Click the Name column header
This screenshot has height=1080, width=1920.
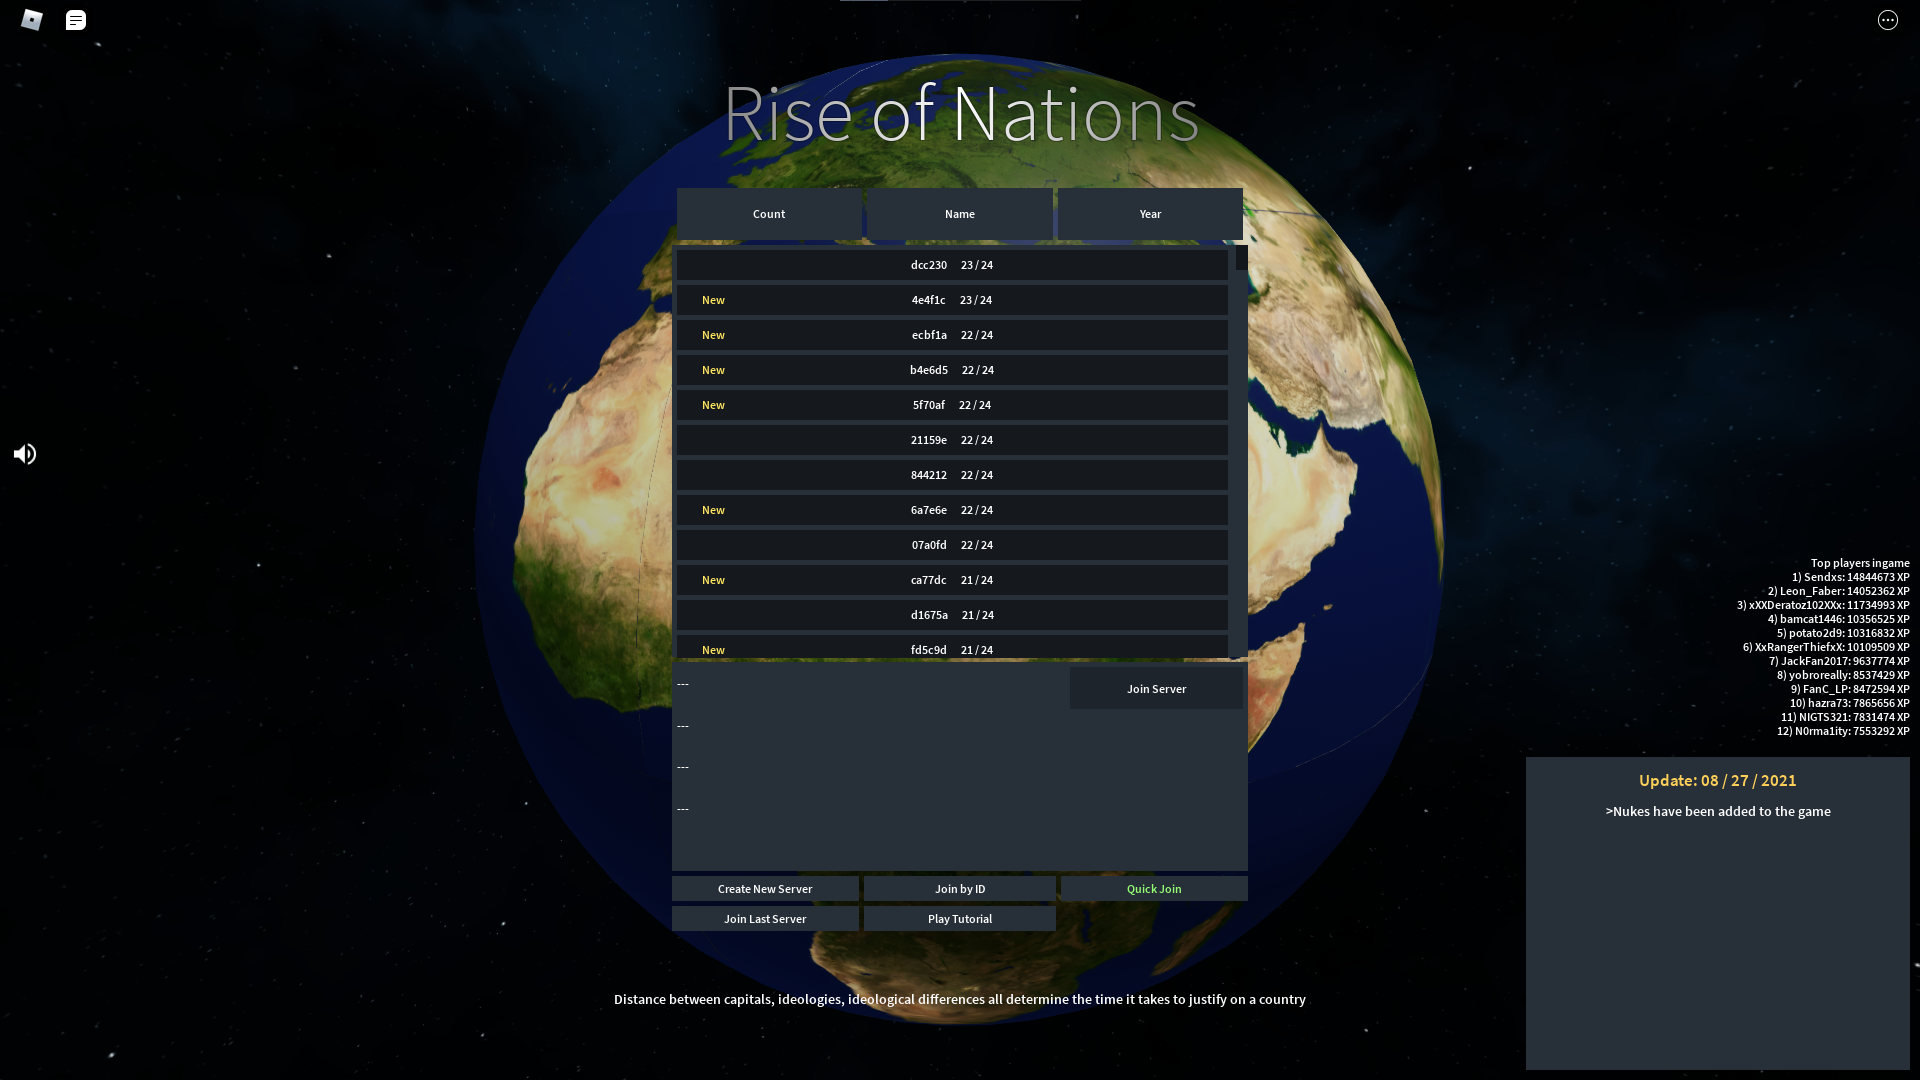pos(960,212)
